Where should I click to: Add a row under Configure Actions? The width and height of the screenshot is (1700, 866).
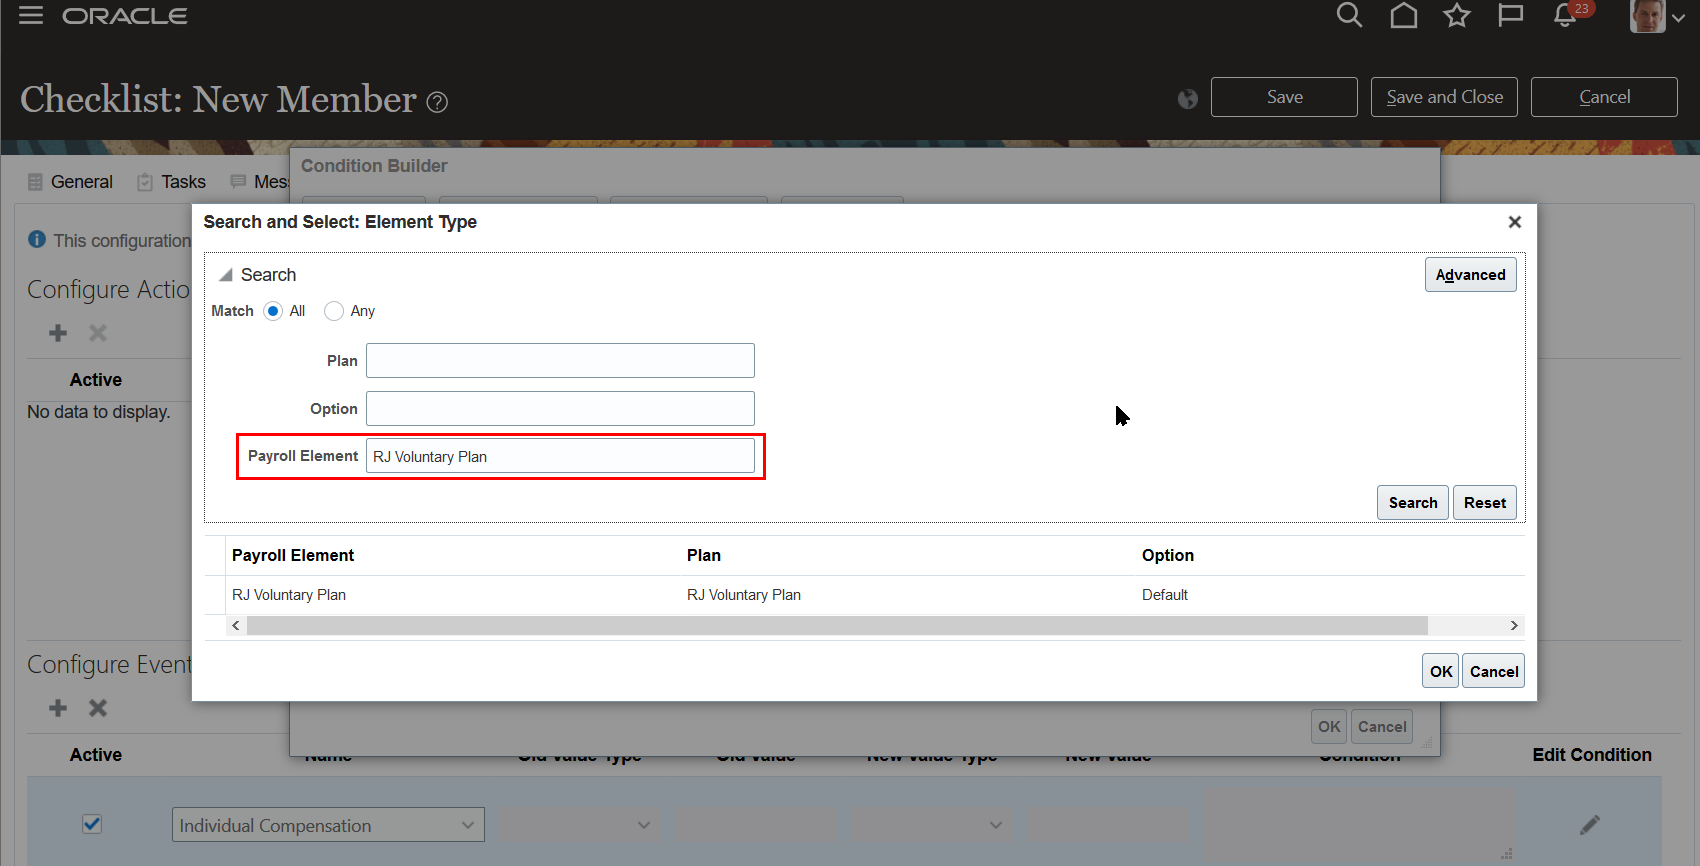point(58,333)
